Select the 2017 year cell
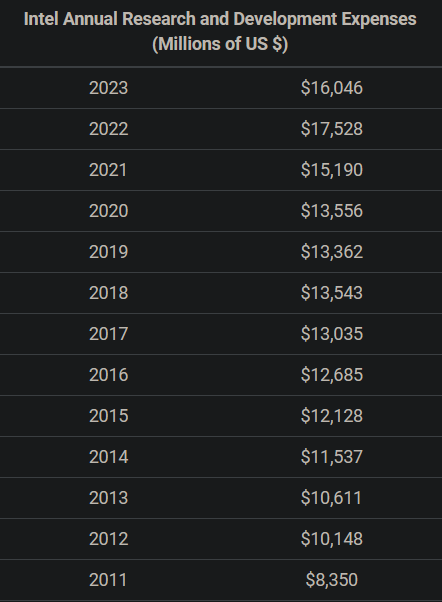The height and width of the screenshot is (602, 442). (x=109, y=334)
